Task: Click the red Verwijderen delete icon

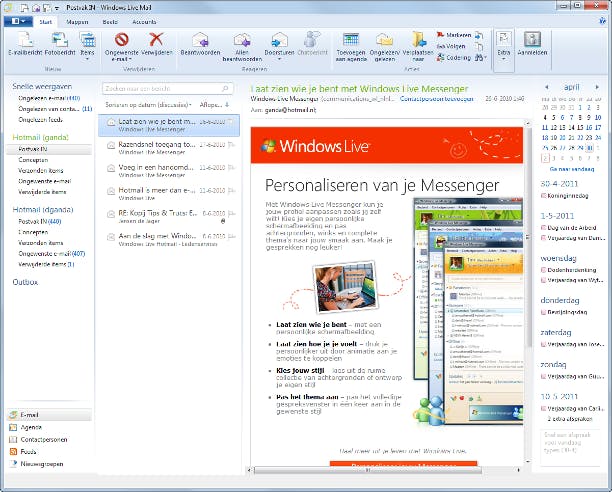Action: pos(156,40)
